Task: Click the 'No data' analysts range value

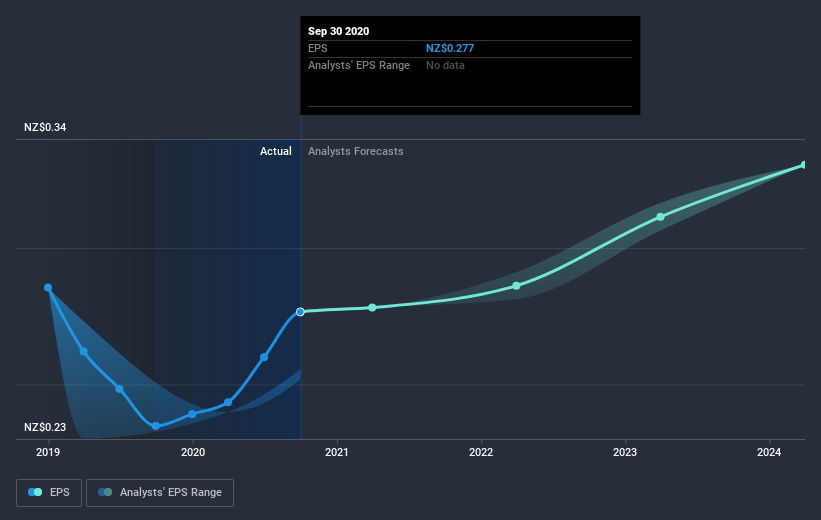Action: pos(445,65)
